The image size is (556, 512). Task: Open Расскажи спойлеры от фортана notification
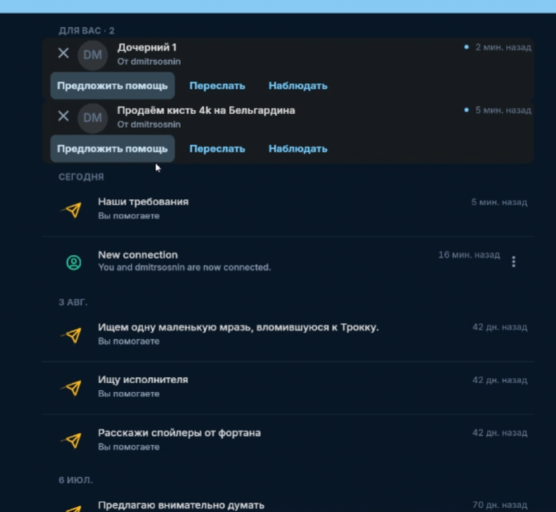(x=288, y=440)
